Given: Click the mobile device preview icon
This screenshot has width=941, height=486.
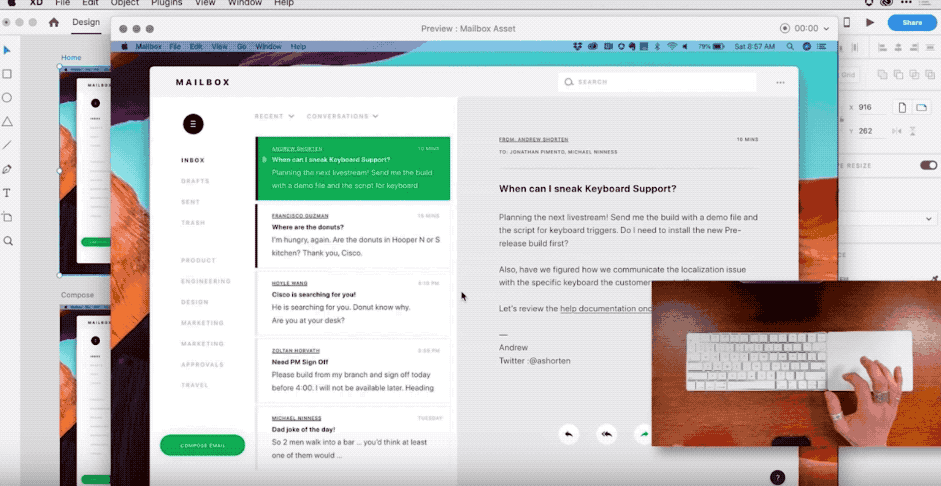Looking at the screenshot, I should click(847, 22).
